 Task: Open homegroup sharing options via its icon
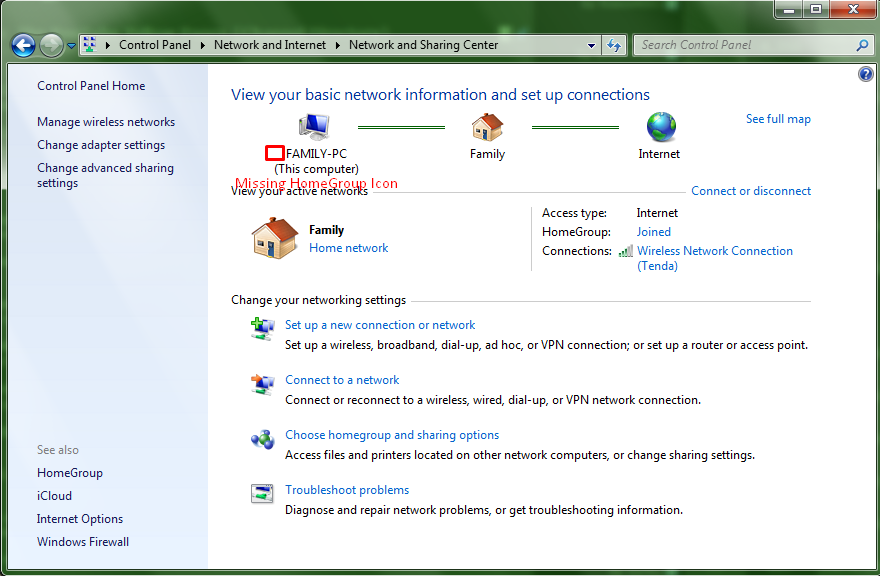click(262, 439)
